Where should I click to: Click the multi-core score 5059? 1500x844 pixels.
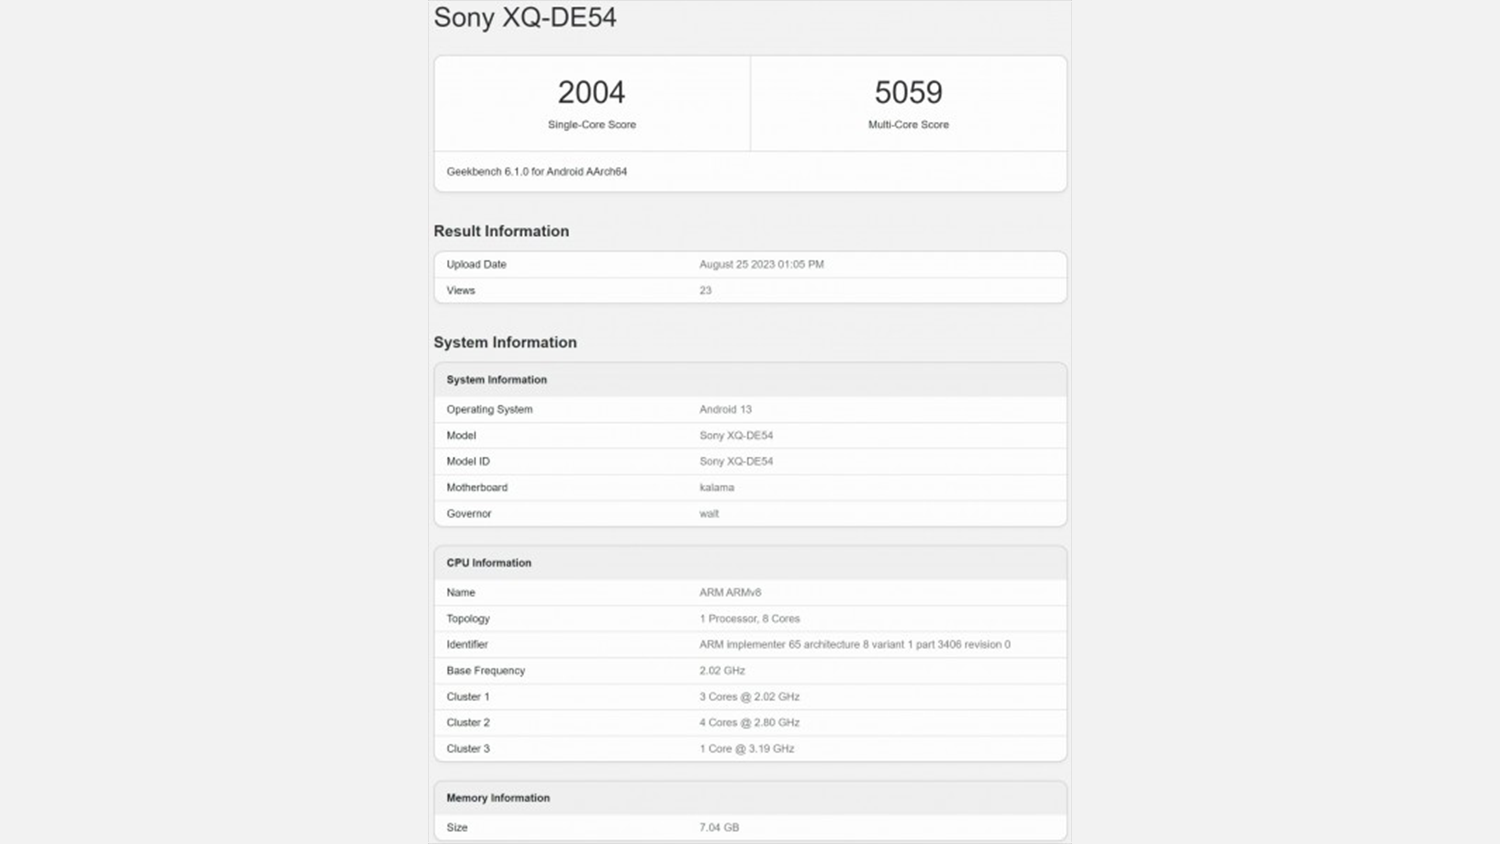(908, 93)
